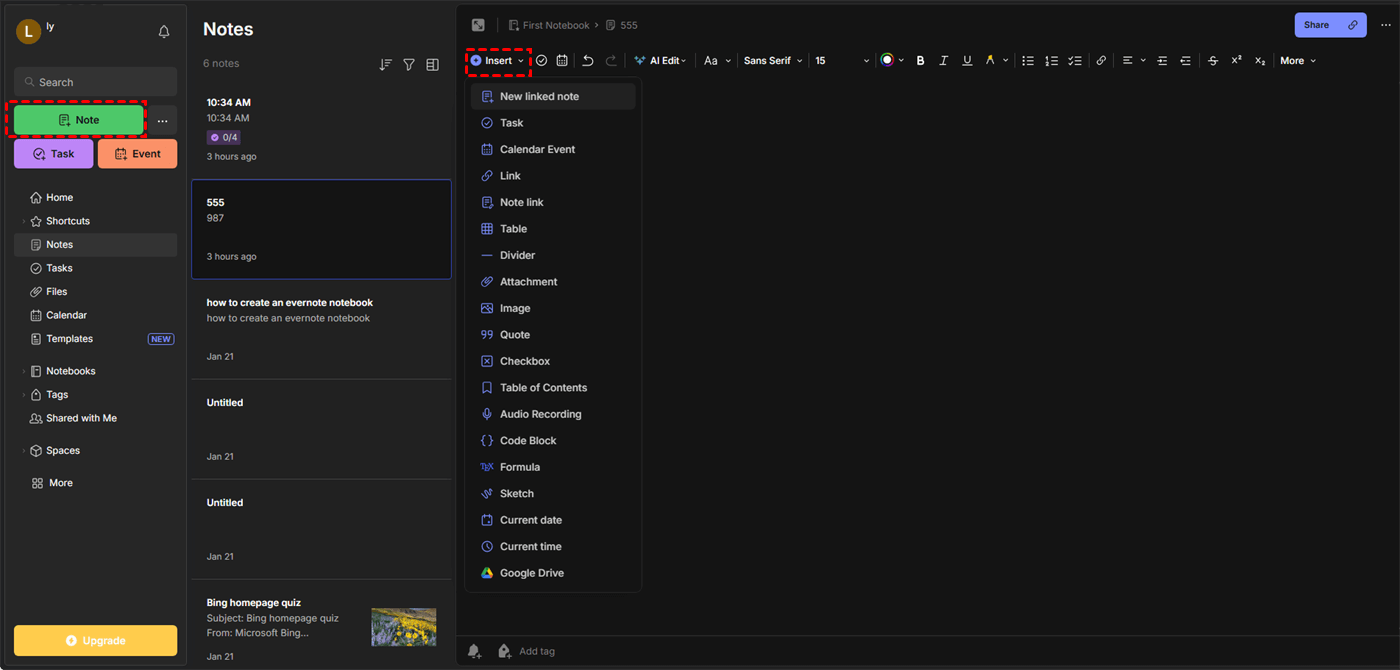Viewport: 1400px width, 670px height.
Task: Toggle bold formatting
Action: (x=920, y=61)
